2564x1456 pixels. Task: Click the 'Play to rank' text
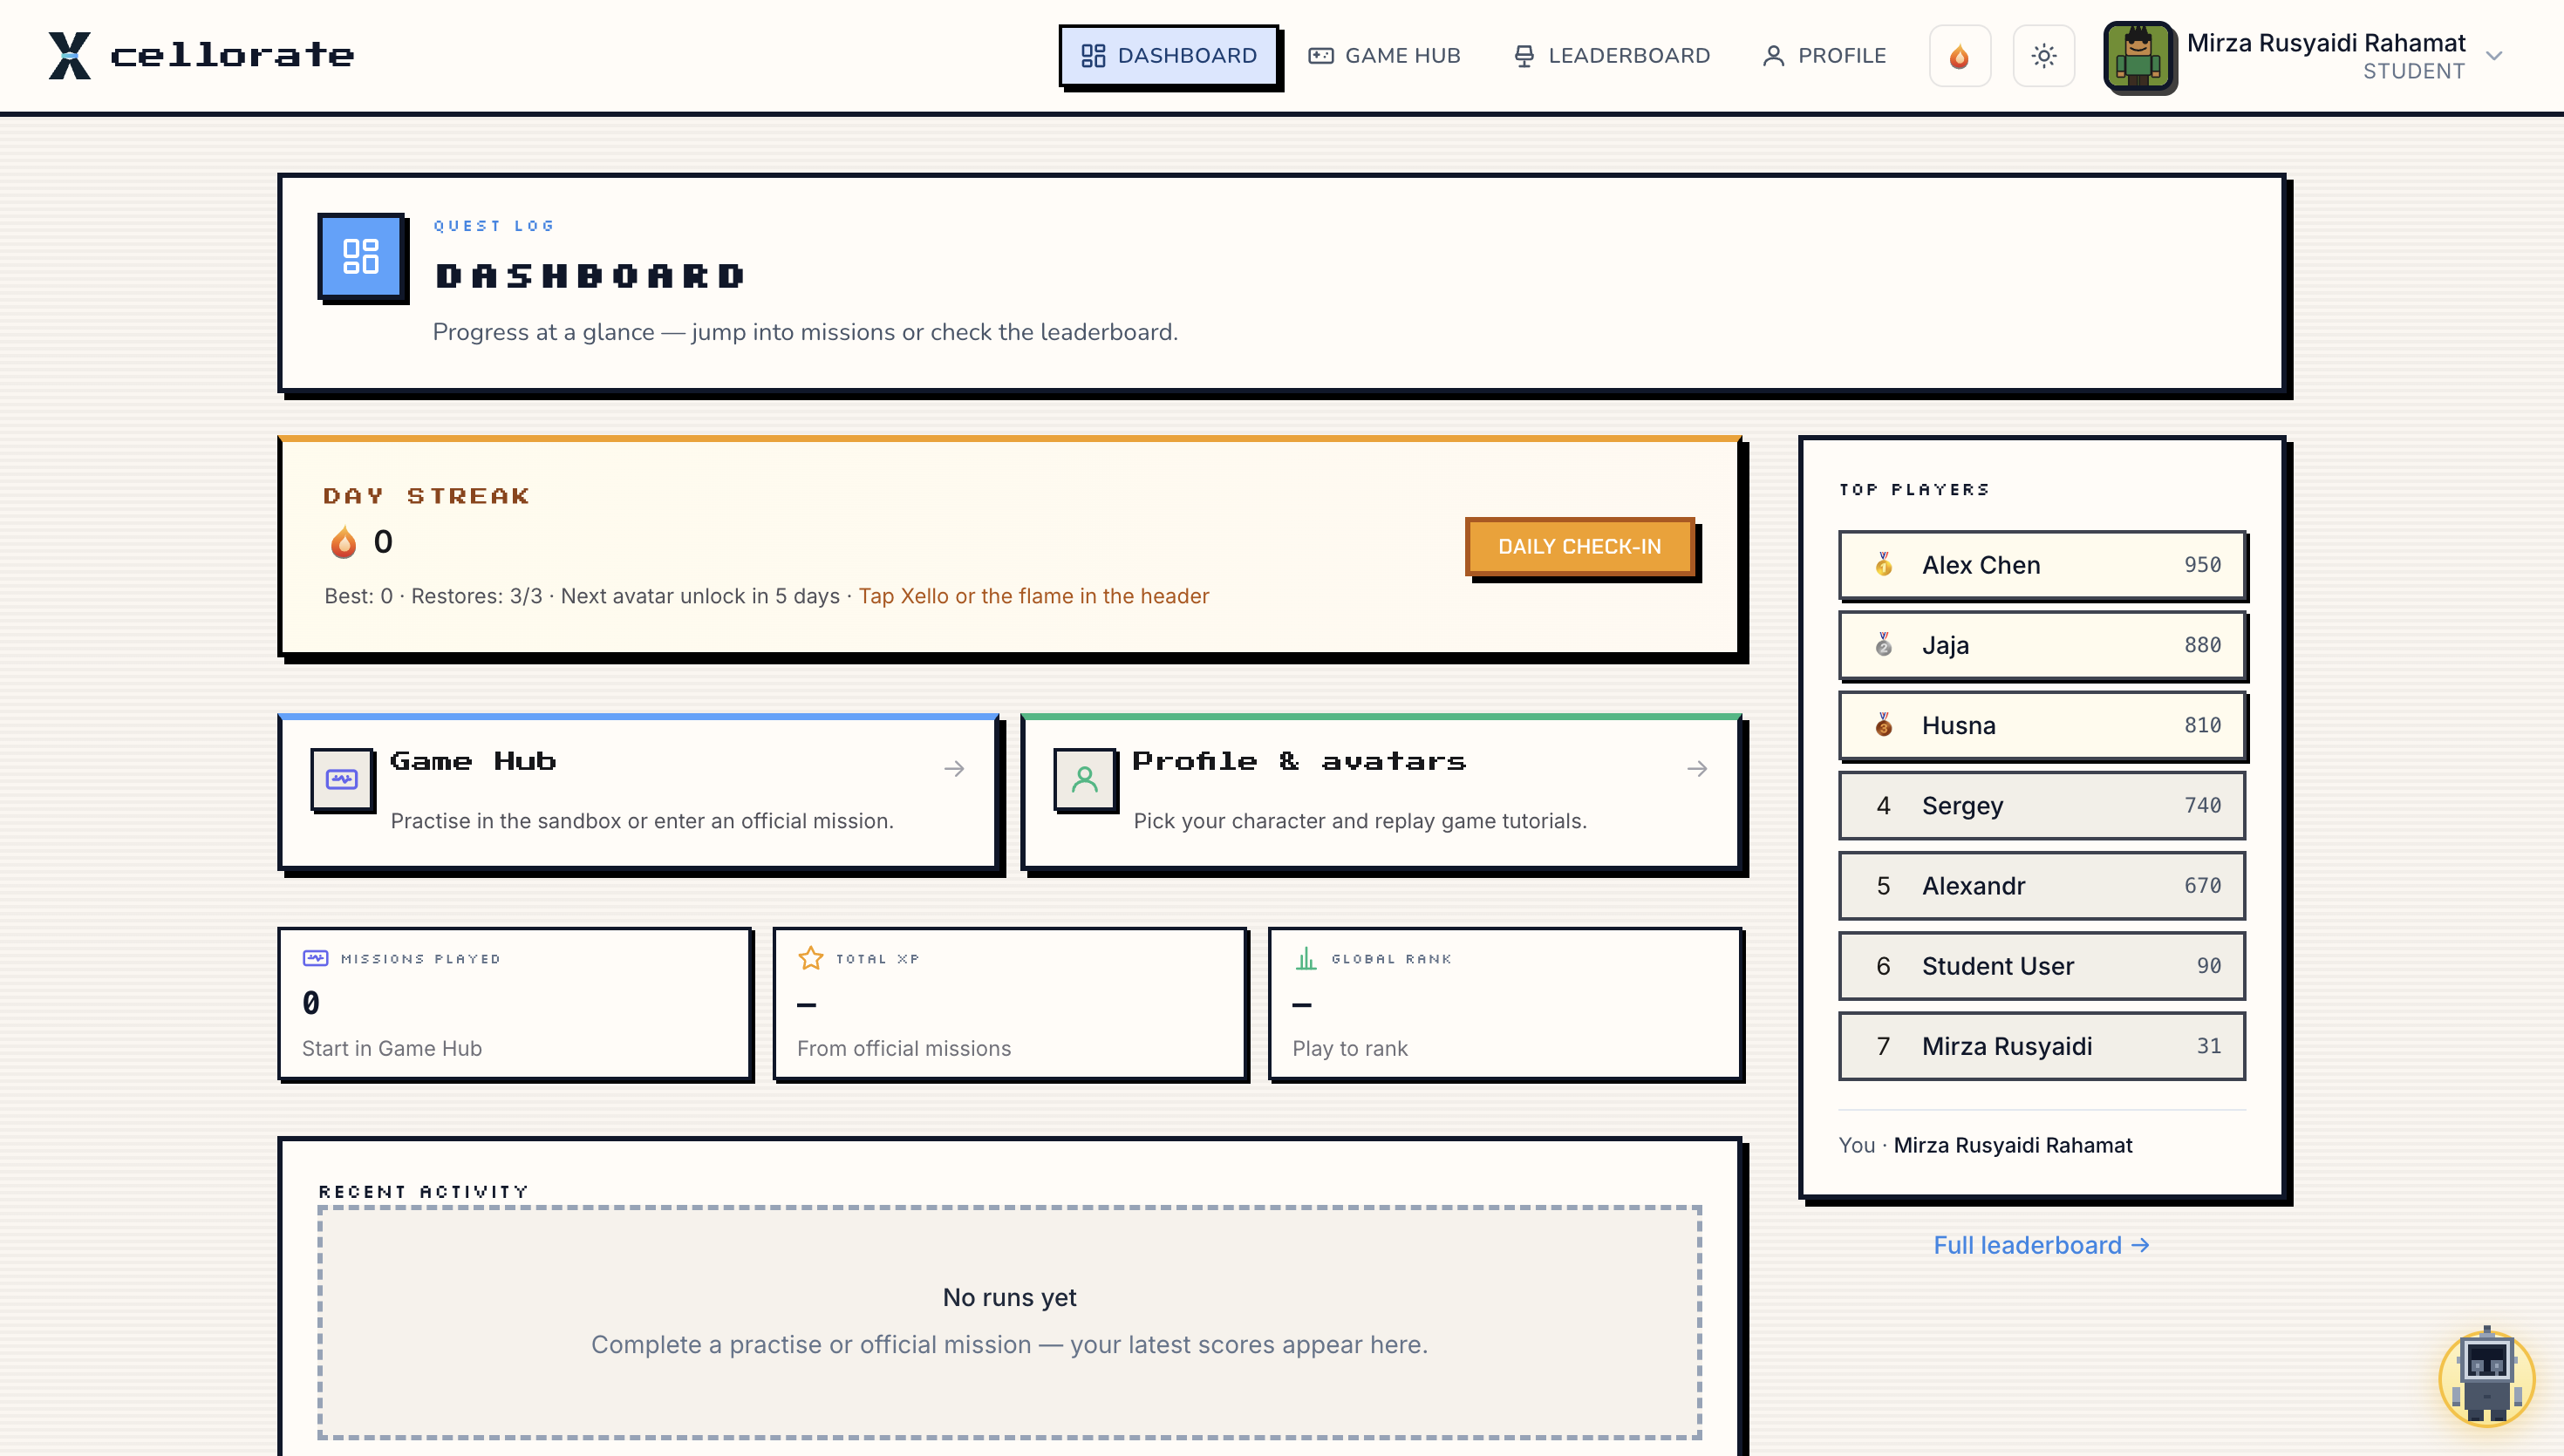tap(1350, 1048)
